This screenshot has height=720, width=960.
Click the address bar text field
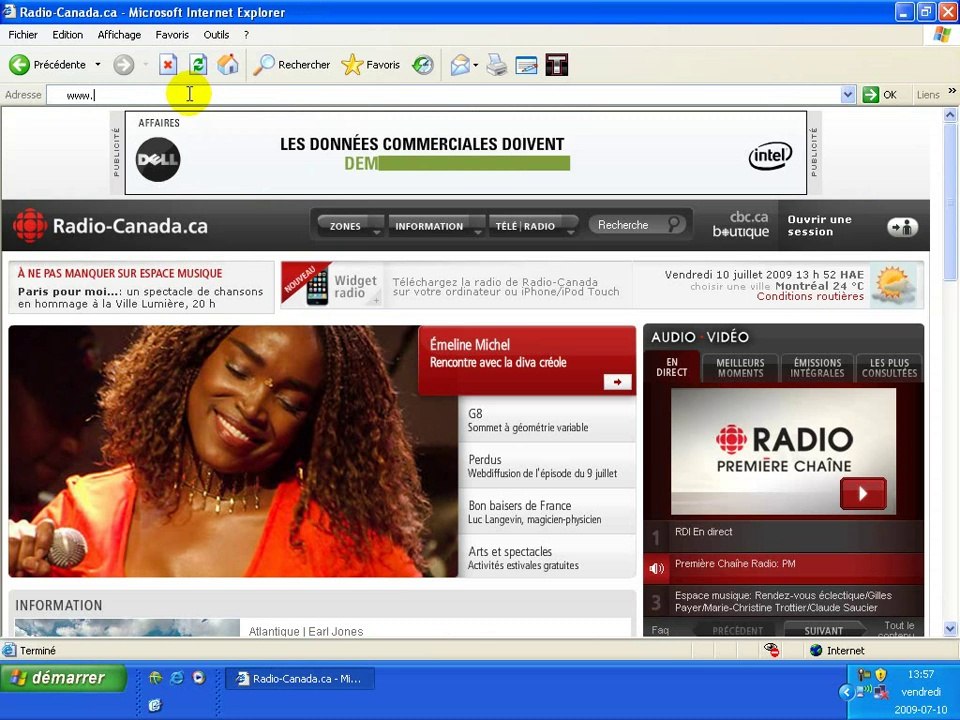tap(444, 95)
